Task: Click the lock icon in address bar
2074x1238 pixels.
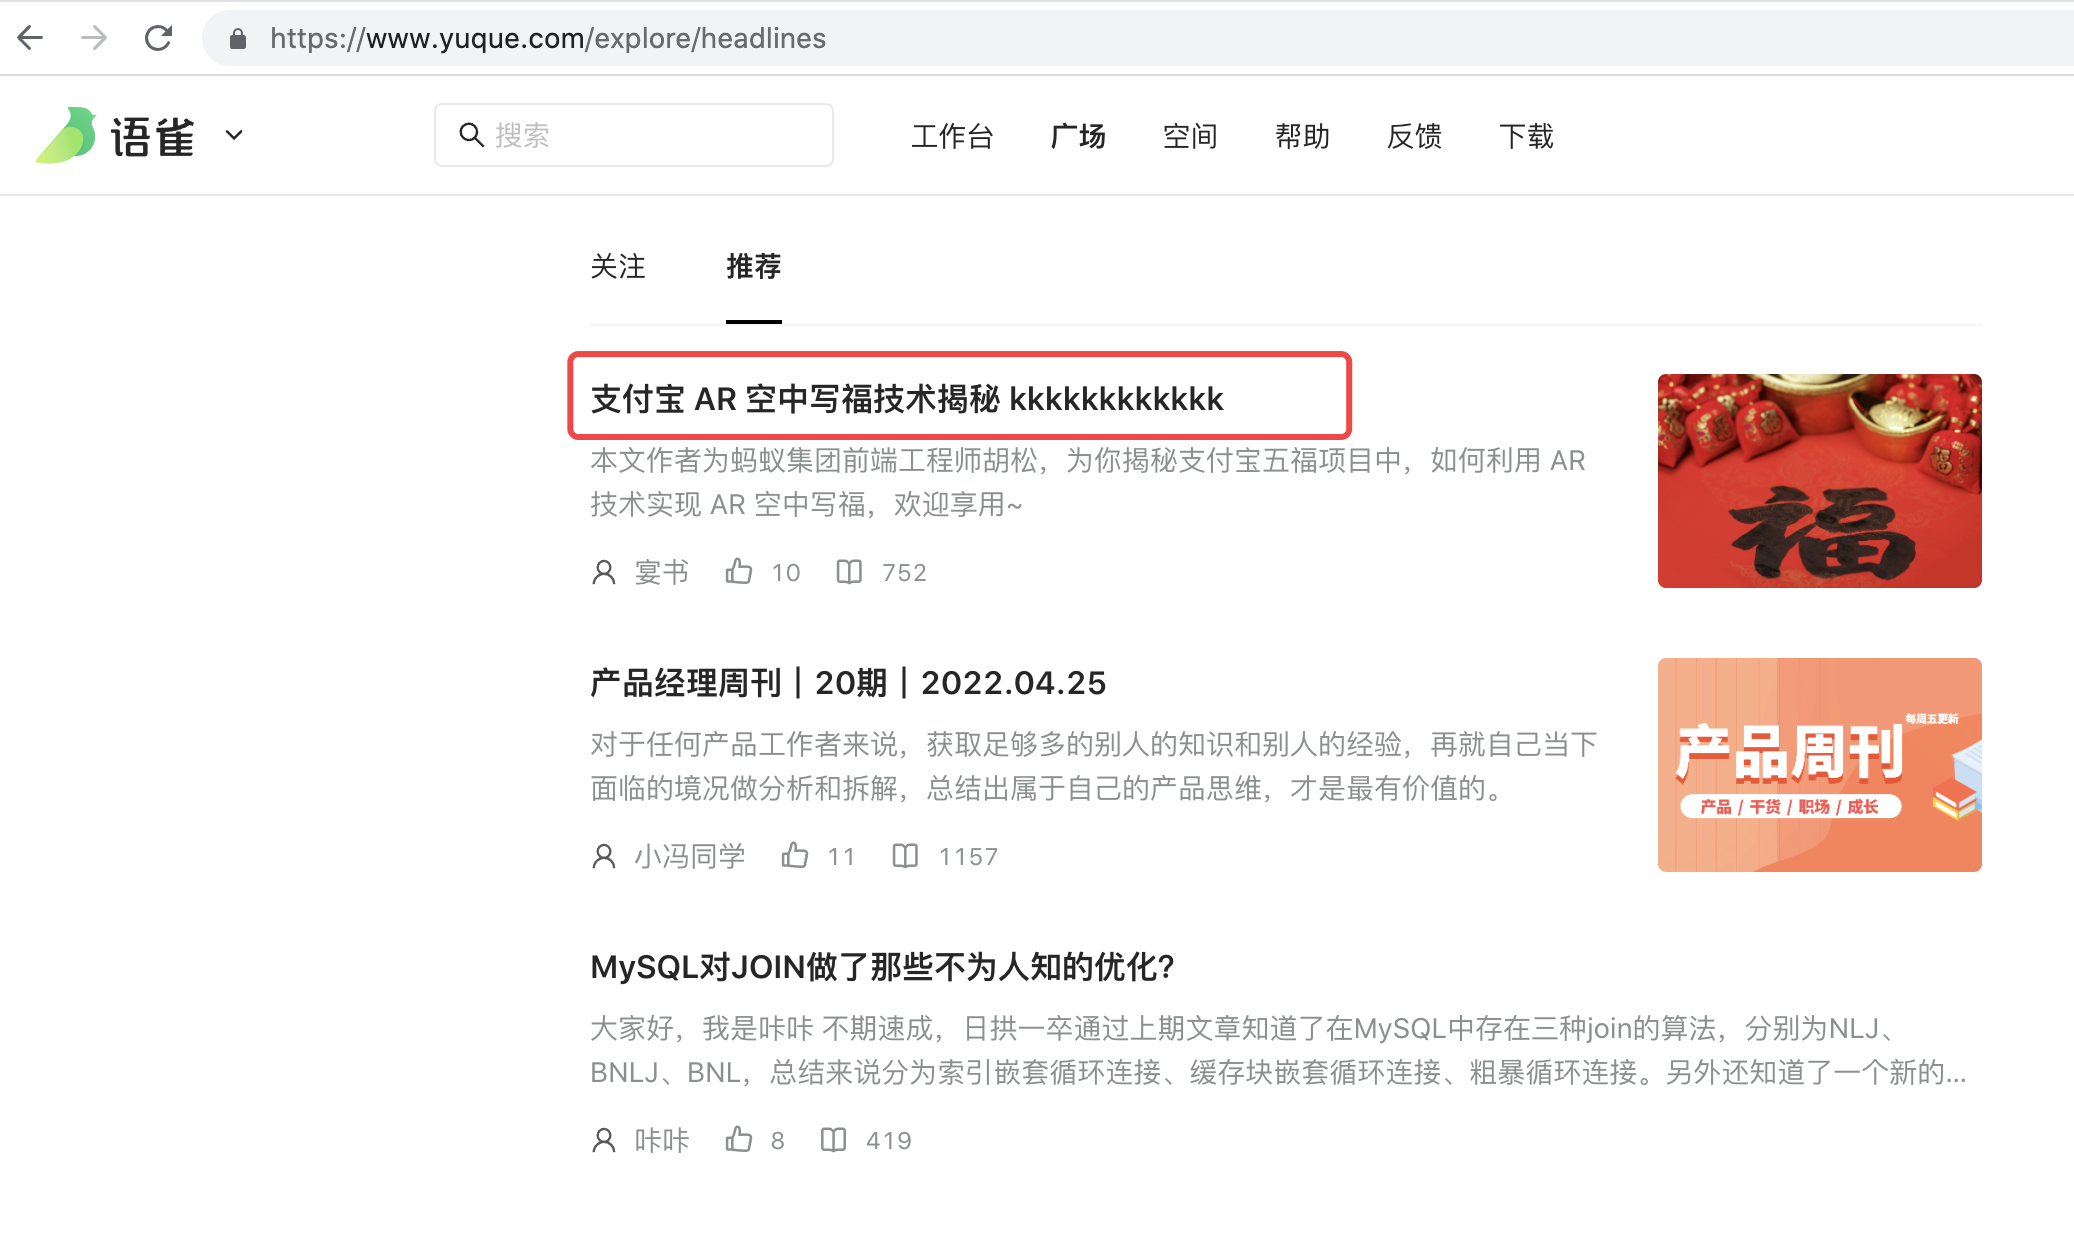Action: pyautogui.click(x=237, y=39)
